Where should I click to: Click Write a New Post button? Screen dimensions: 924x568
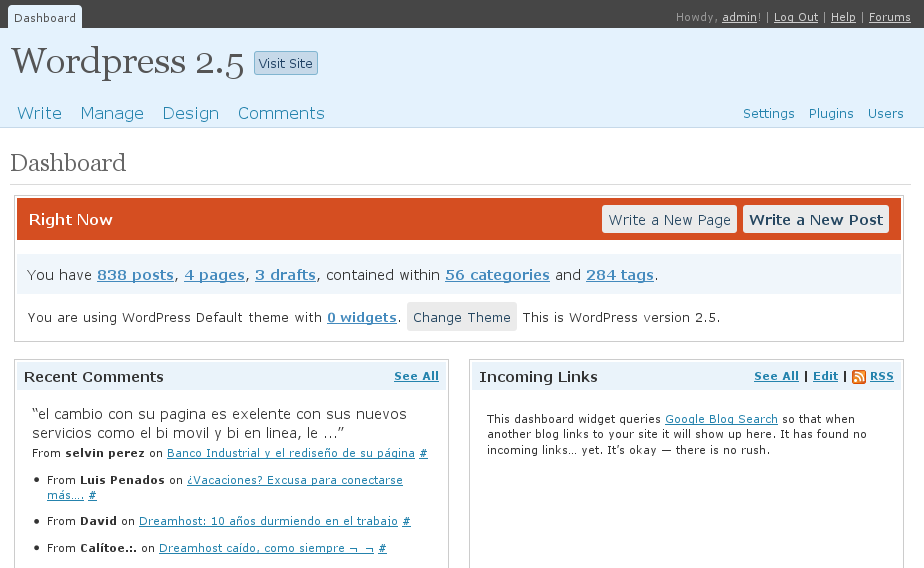tap(816, 219)
